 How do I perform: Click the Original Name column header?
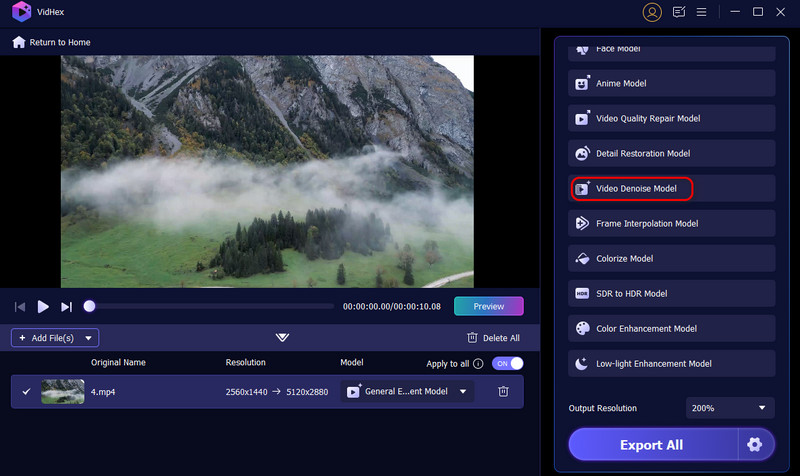coord(118,363)
